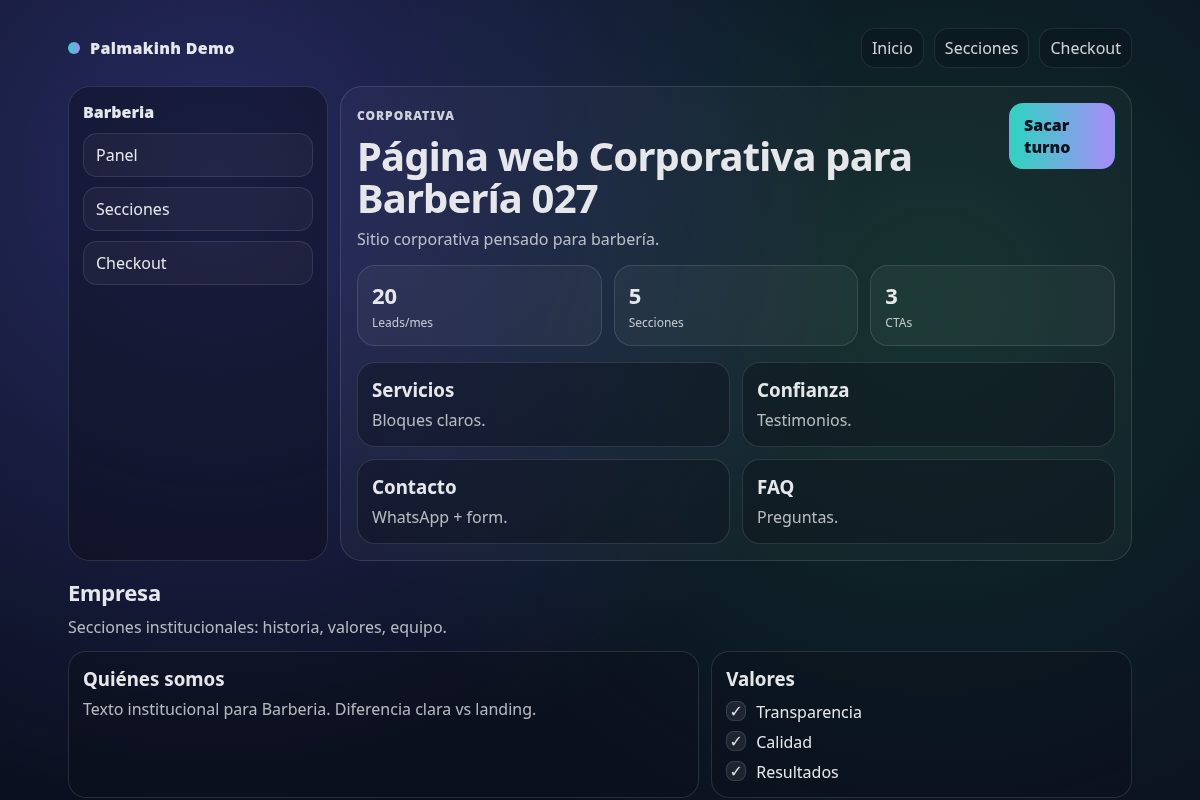Select the "5 Secciones" stat card

[736, 305]
